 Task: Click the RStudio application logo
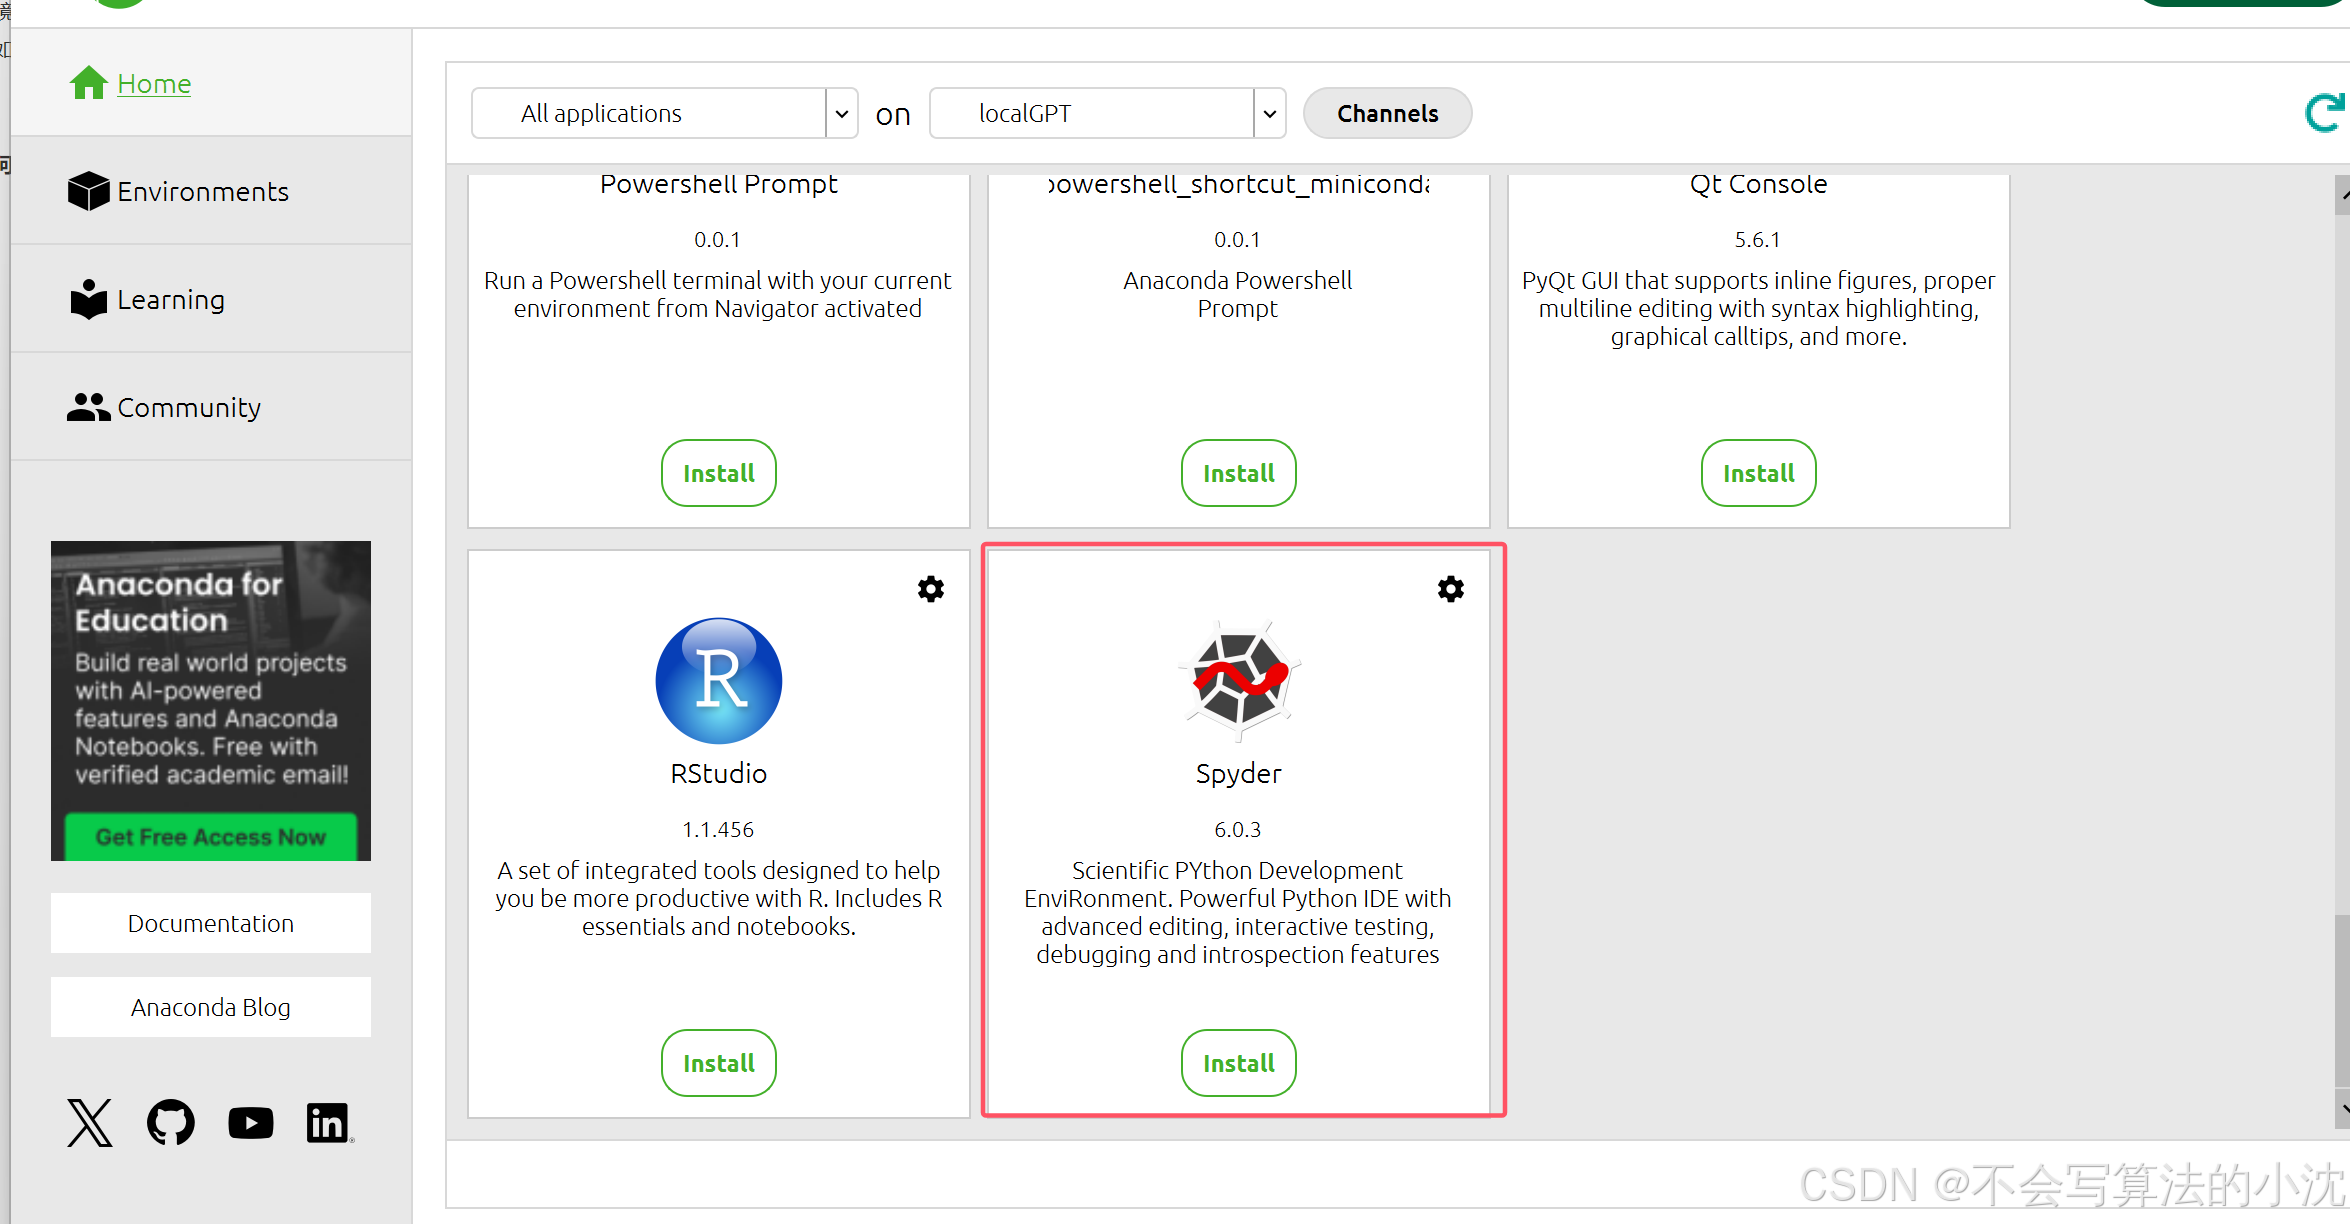[718, 680]
